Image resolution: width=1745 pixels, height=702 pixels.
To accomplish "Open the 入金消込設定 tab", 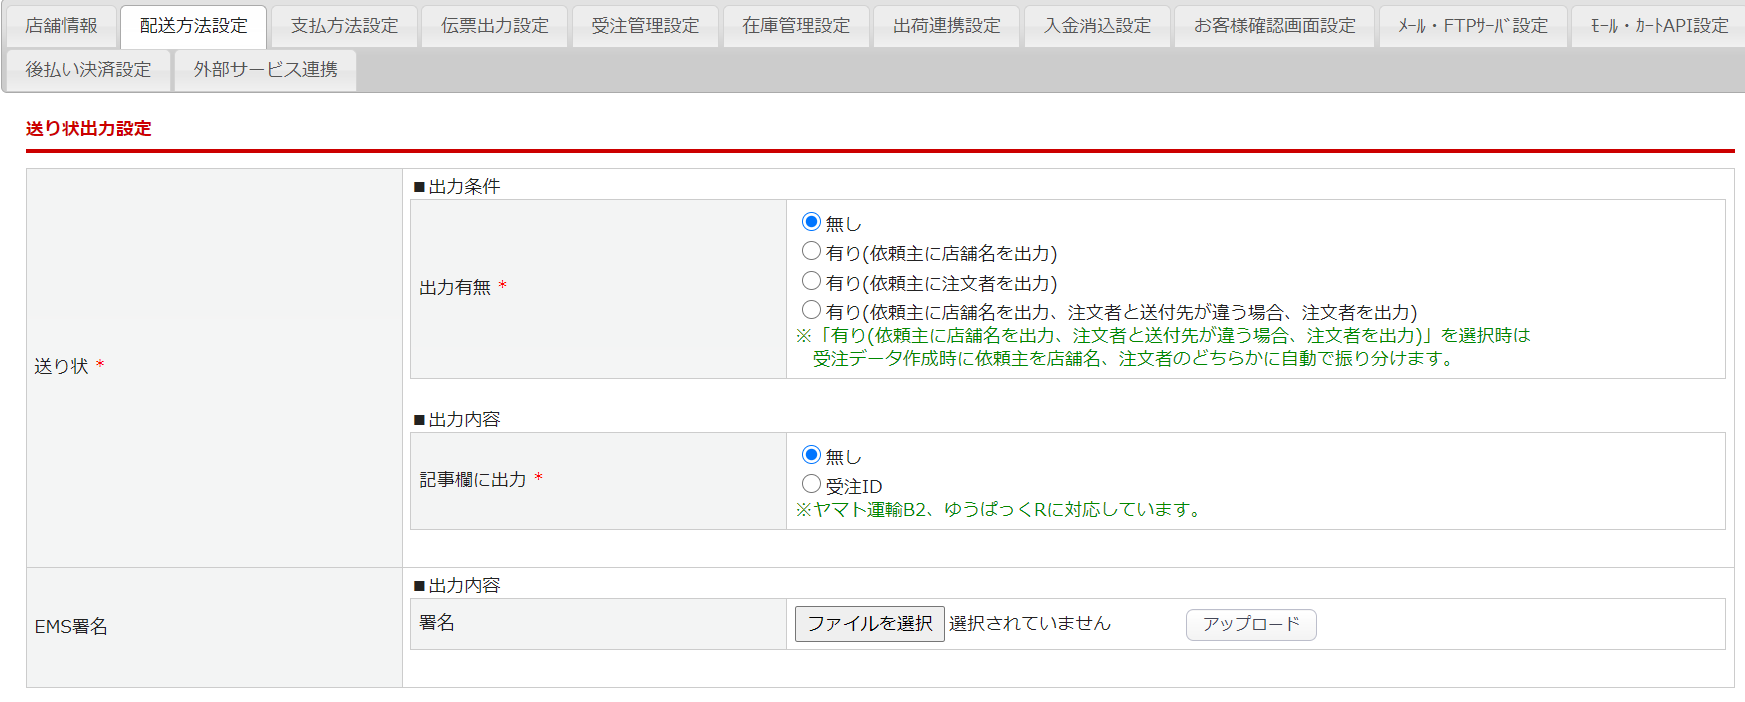I will pyautogui.click(x=1097, y=26).
